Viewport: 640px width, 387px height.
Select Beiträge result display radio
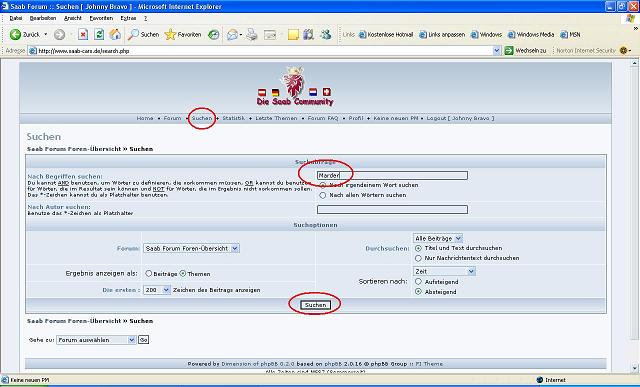tap(149, 274)
